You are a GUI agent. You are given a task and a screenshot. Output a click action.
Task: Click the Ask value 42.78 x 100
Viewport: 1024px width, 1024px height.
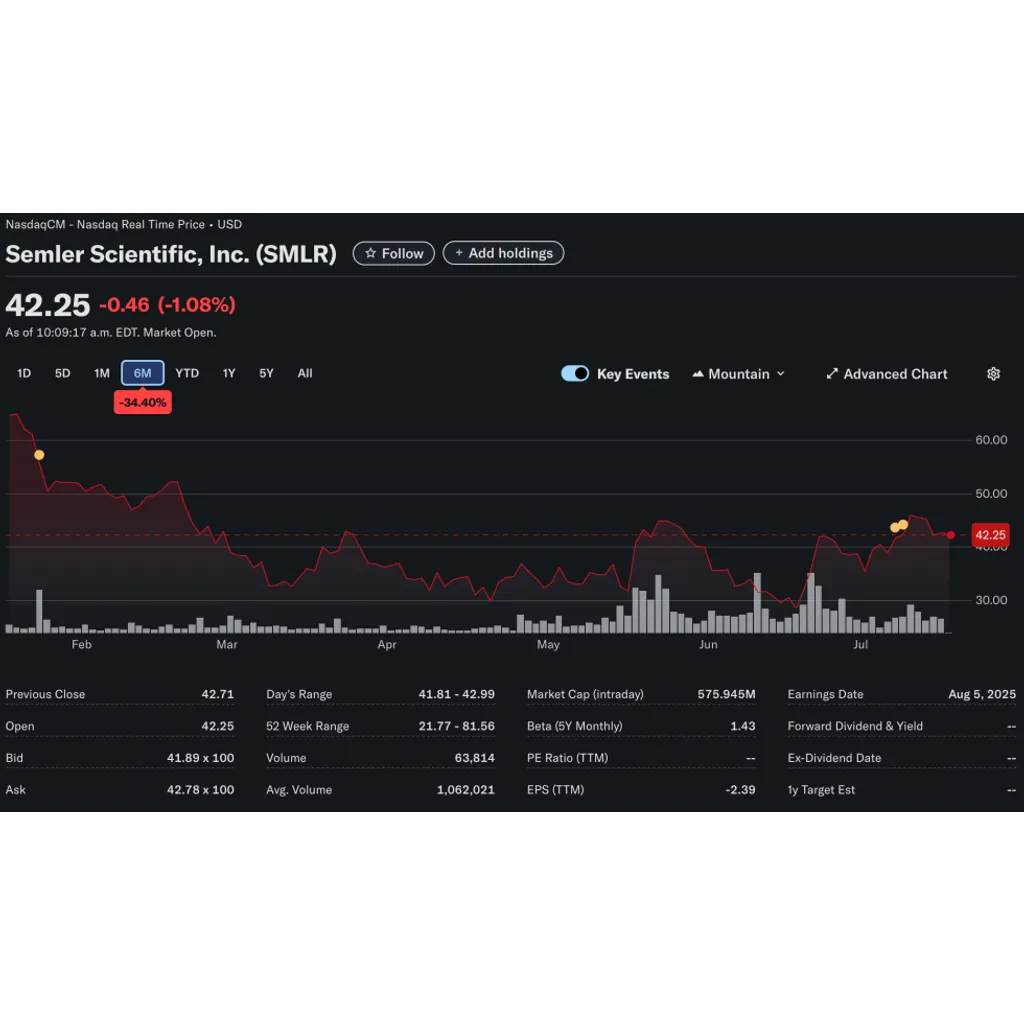click(200, 790)
